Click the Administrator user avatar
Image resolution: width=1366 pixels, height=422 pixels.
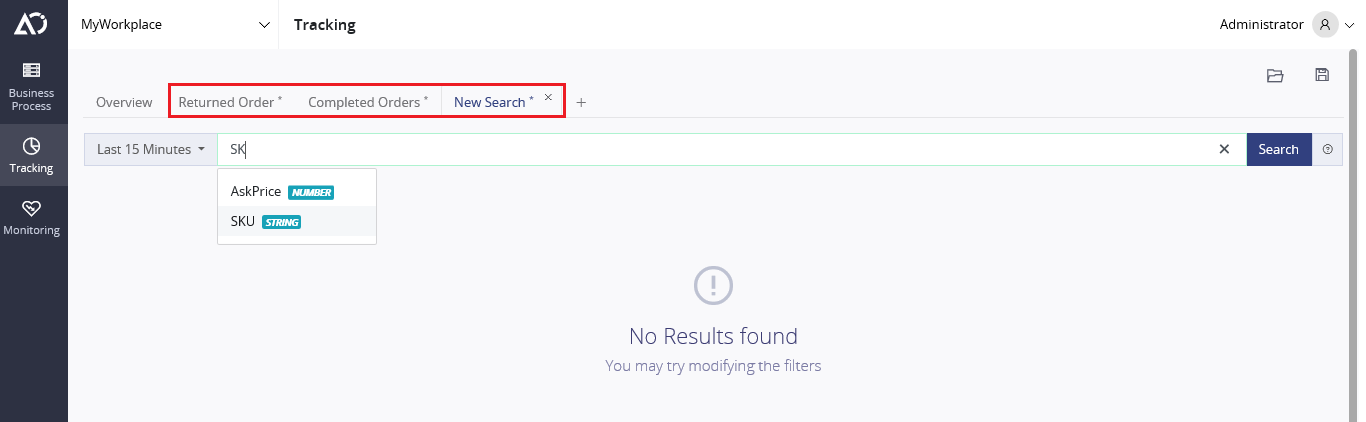[x=1325, y=24]
